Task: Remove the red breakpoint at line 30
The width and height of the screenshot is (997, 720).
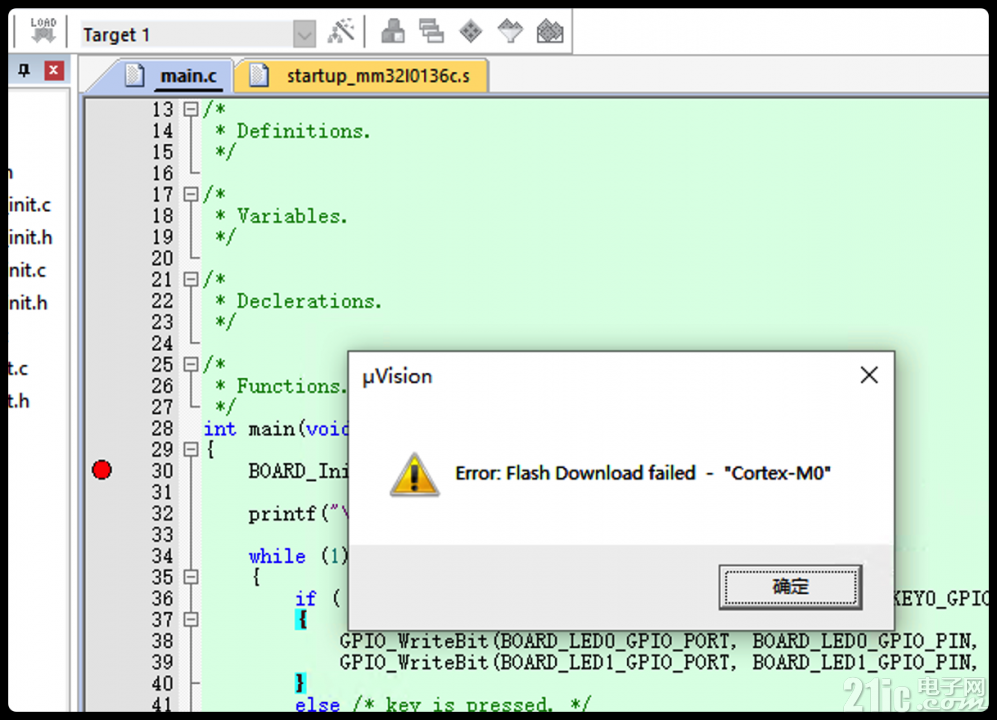Action: 102,470
